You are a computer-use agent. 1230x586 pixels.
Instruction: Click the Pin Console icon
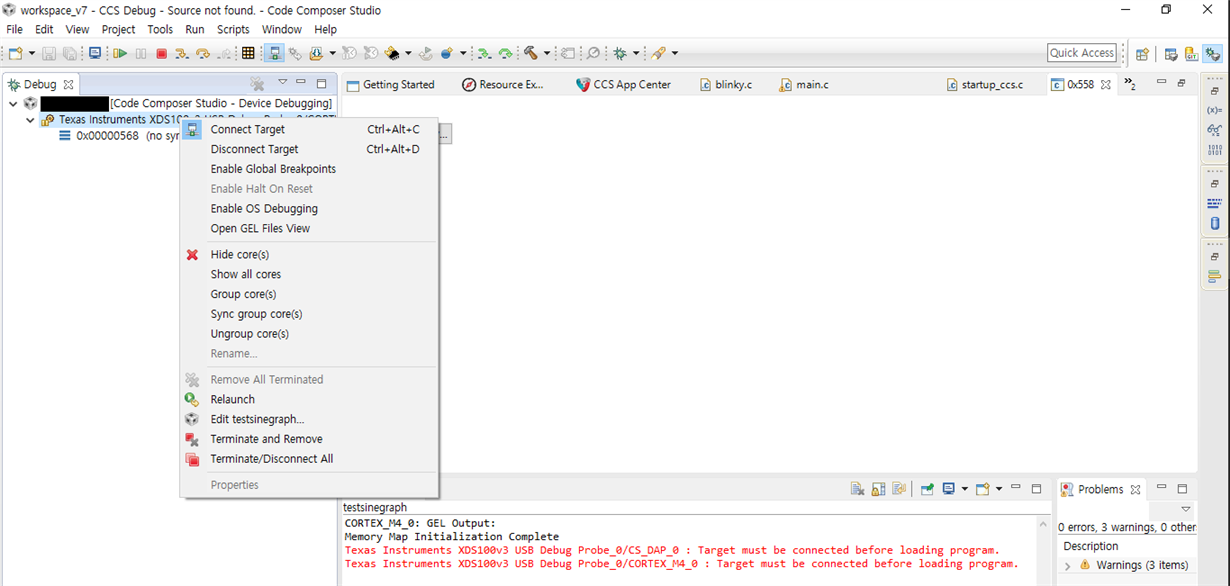coord(927,489)
